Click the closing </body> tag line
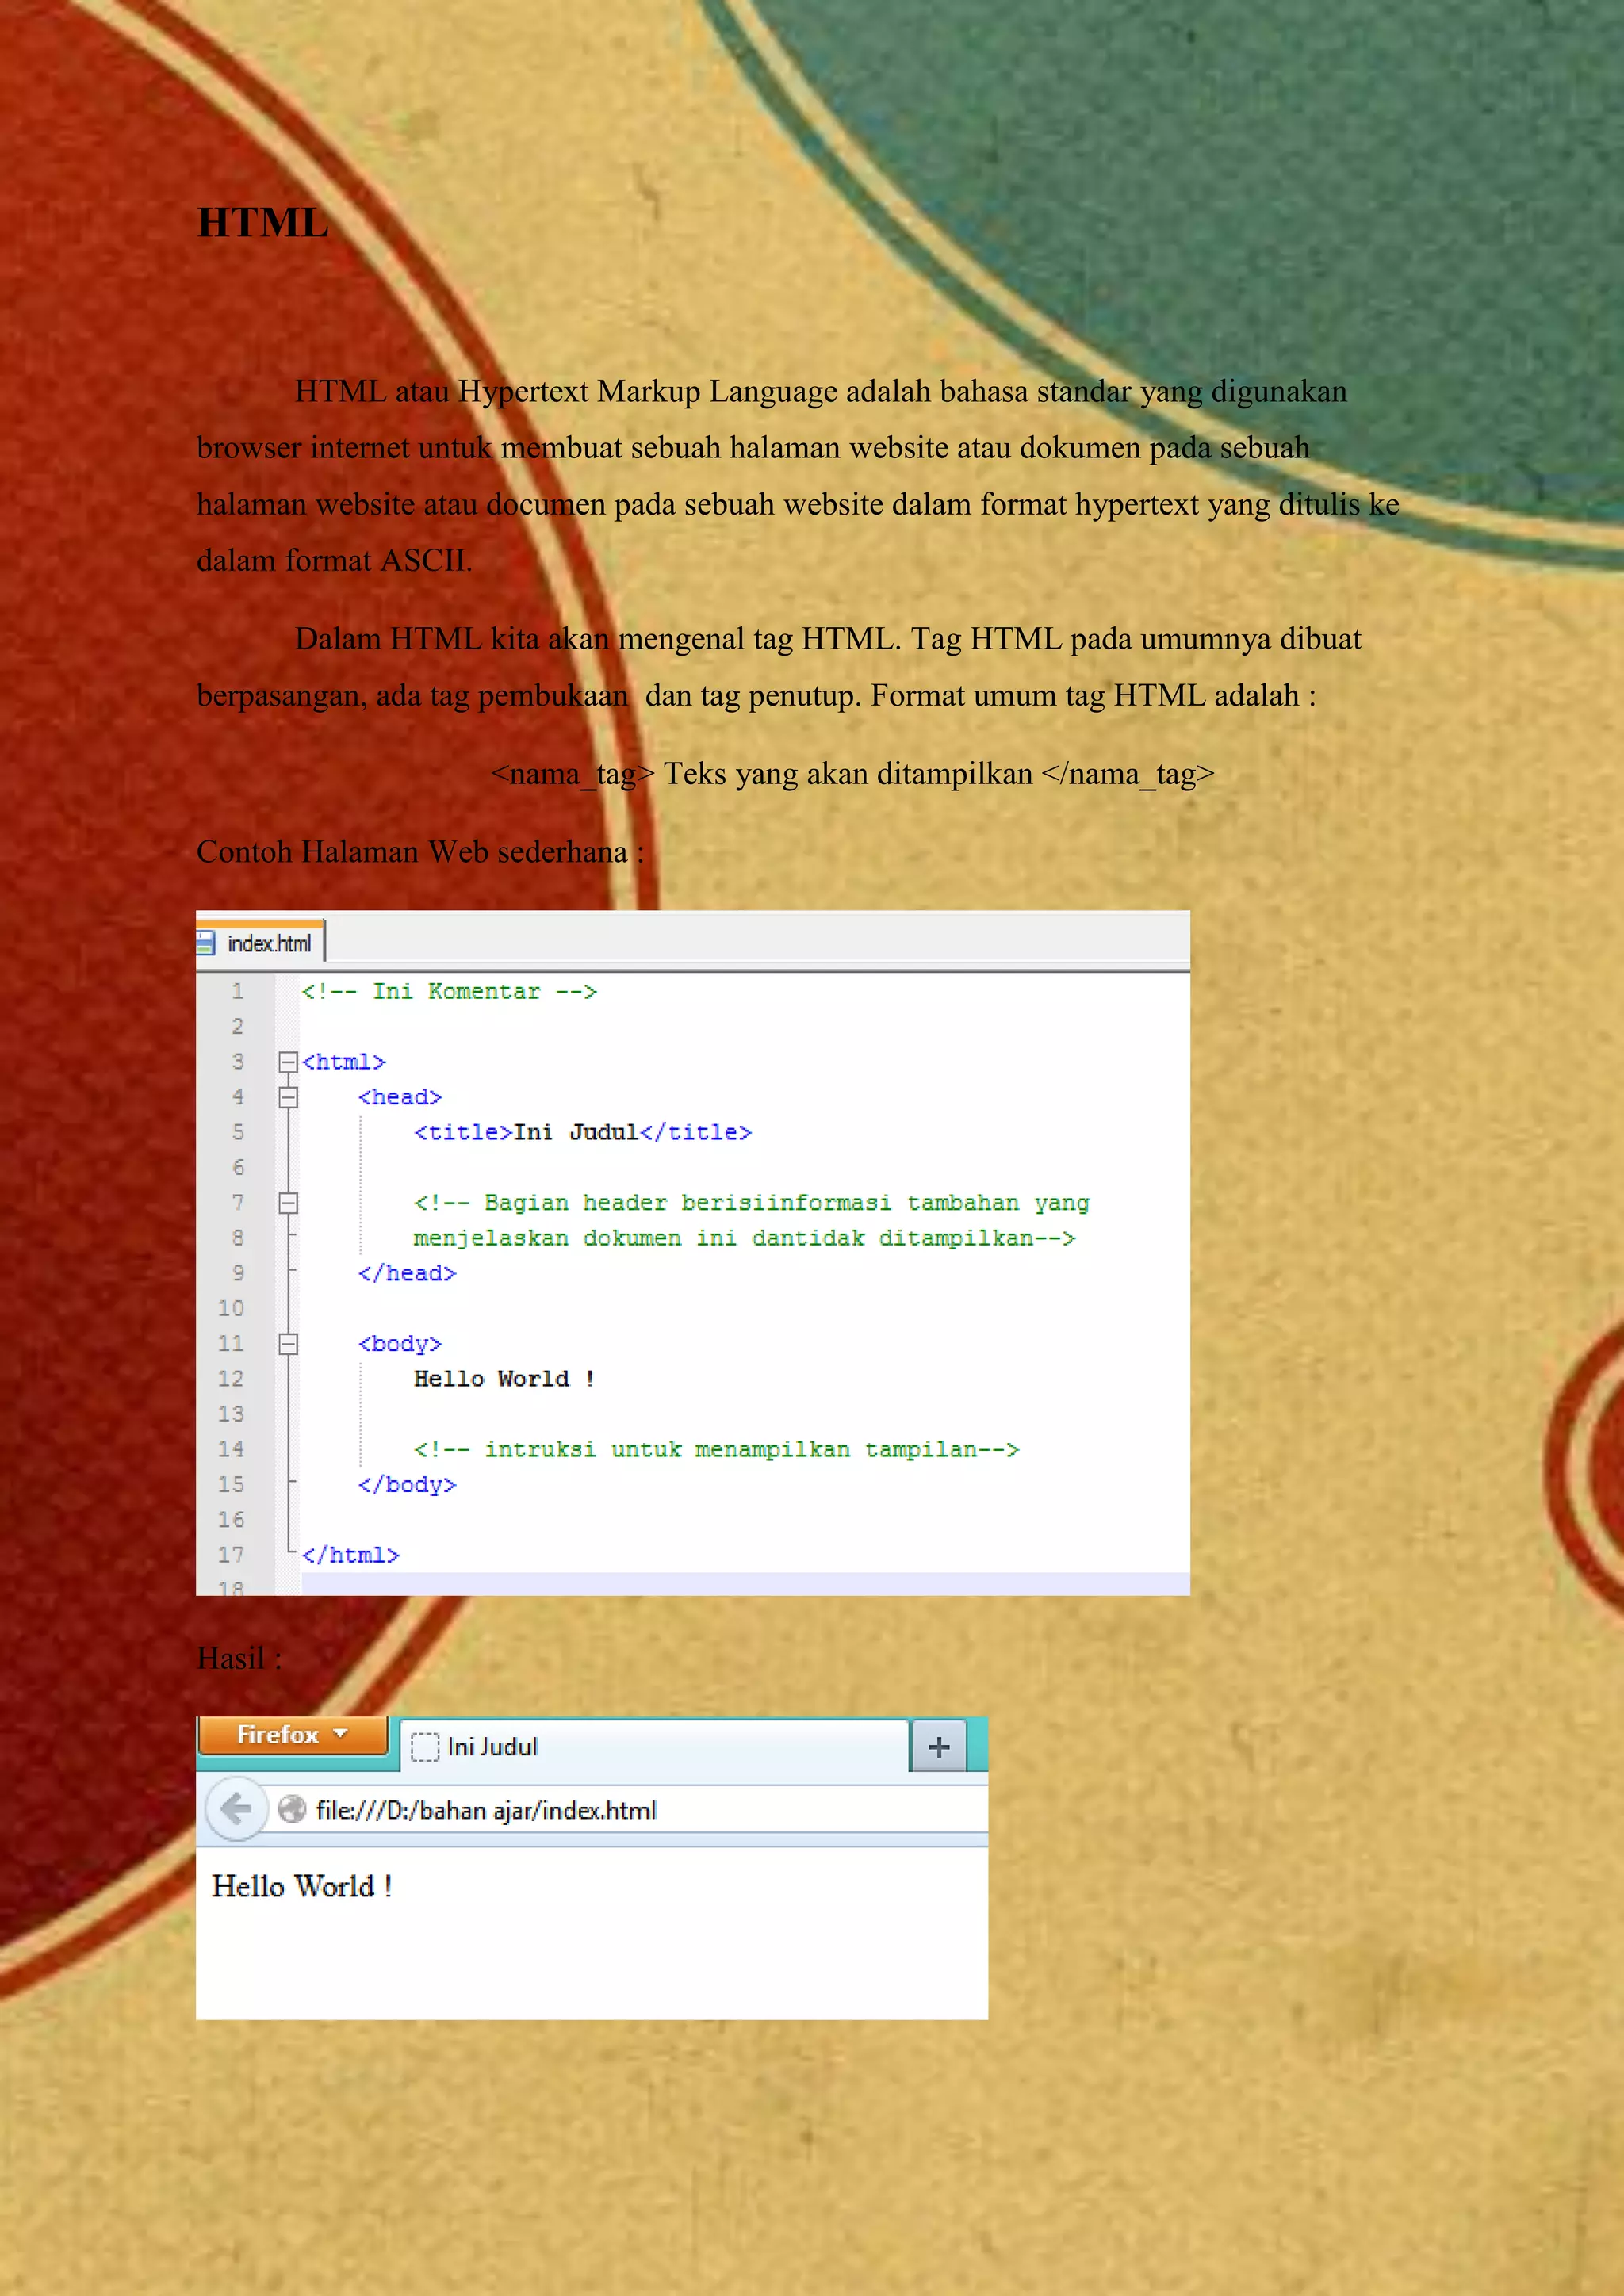 pyautogui.click(x=407, y=1485)
